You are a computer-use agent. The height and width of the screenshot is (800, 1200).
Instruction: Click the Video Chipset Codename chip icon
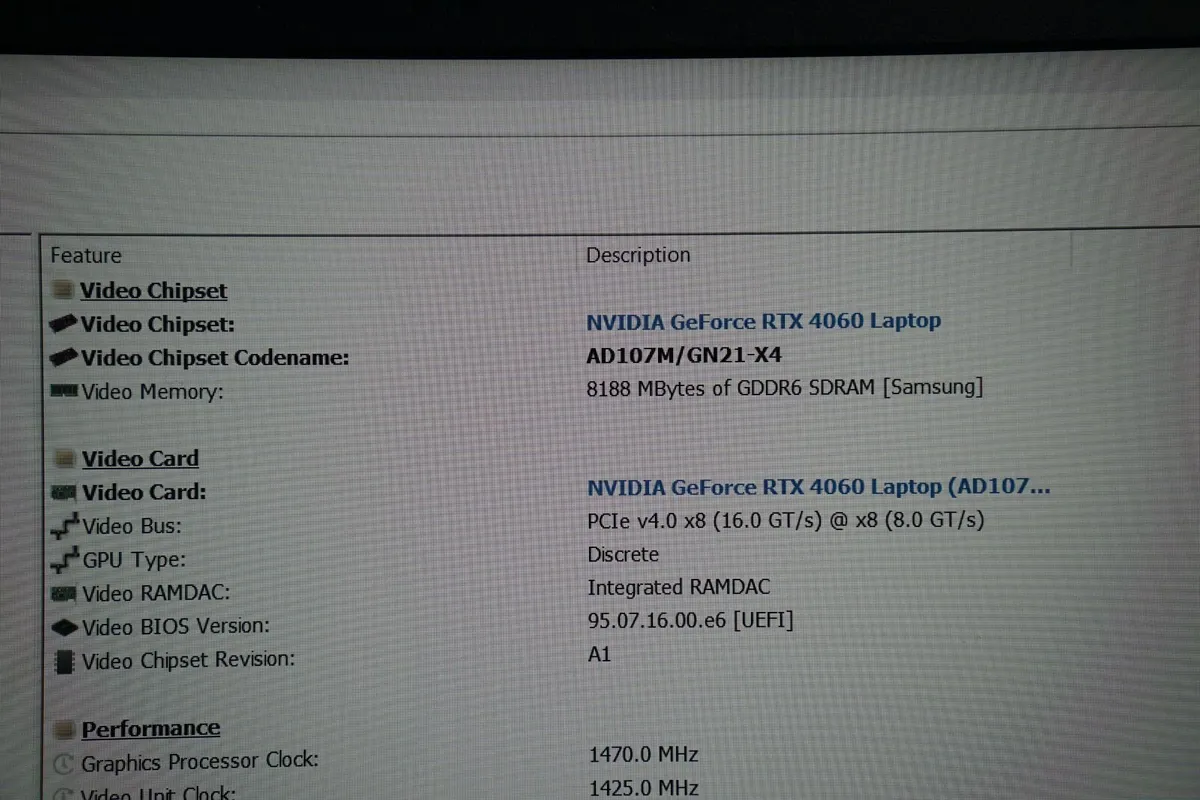click(64, 357)
